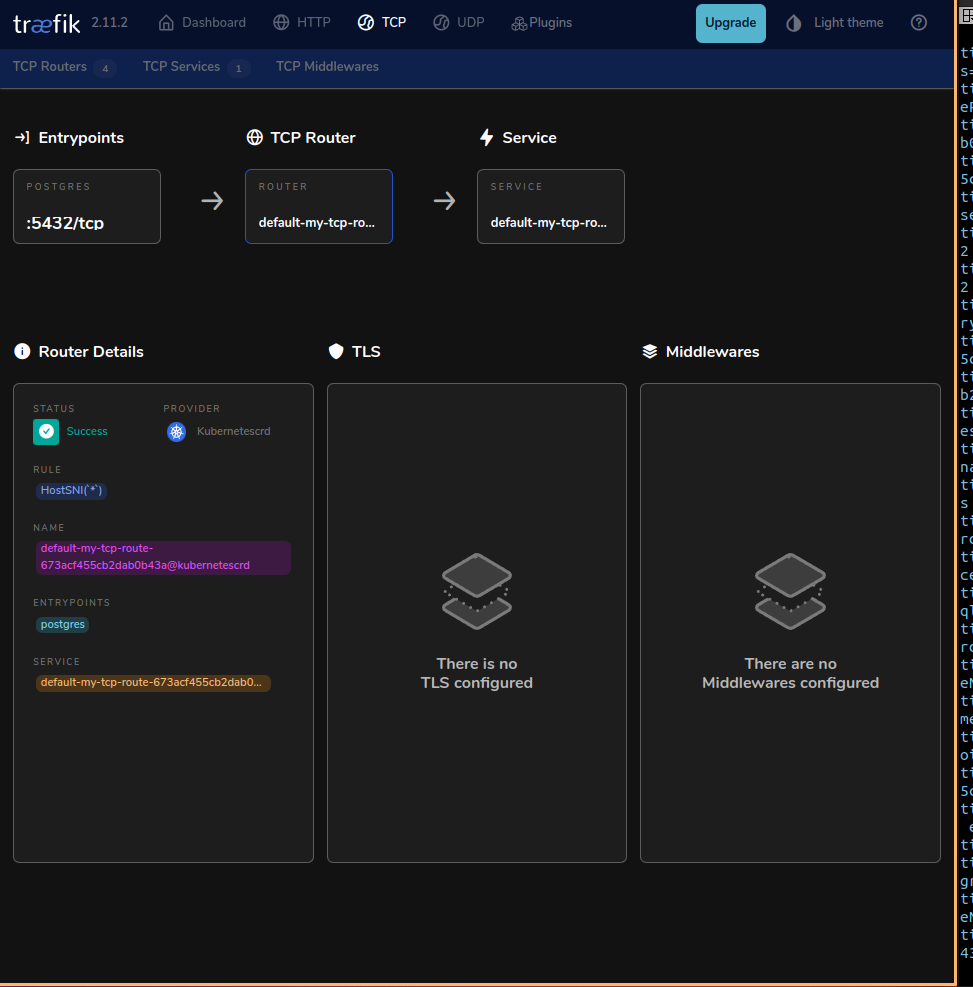
Task: Click the green Success status icon
Action: point(46,431)
